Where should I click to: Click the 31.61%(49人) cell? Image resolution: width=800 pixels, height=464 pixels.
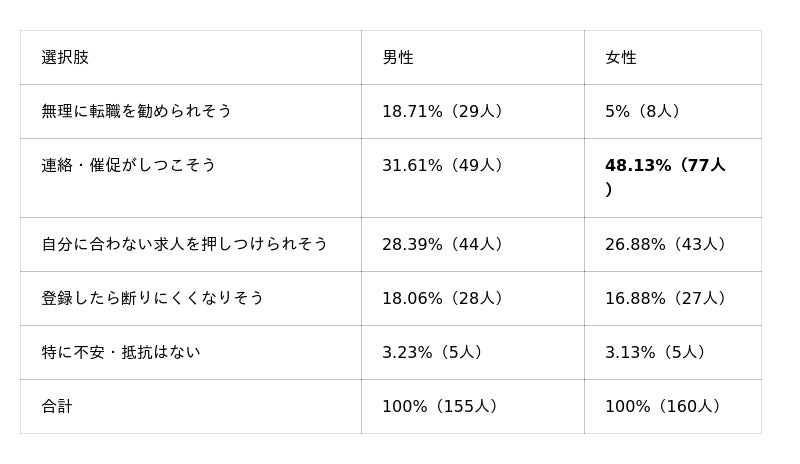[473, 178]
